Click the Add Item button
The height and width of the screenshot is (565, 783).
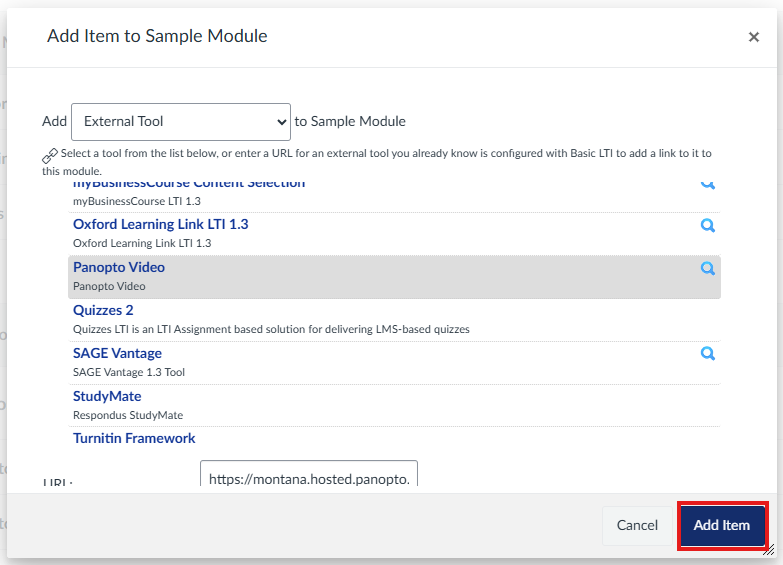coord(722,525)
